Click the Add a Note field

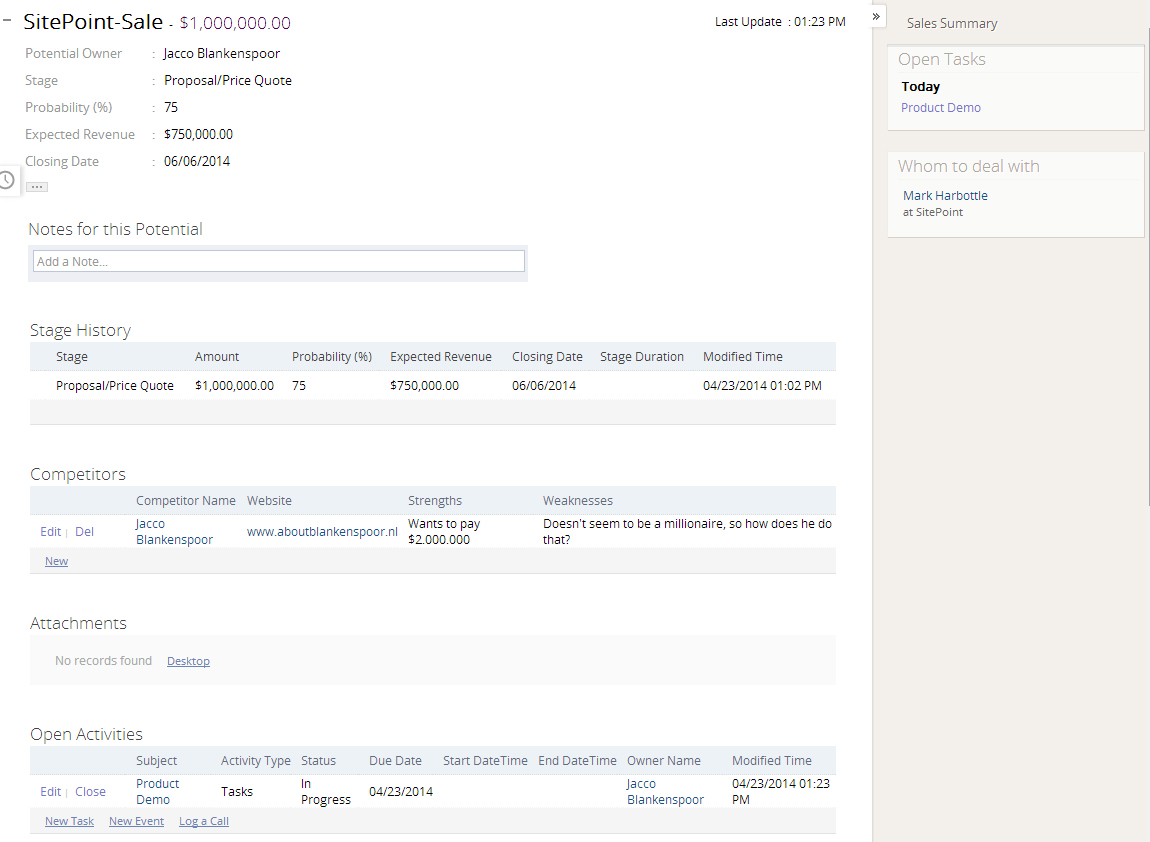(279, 261)
